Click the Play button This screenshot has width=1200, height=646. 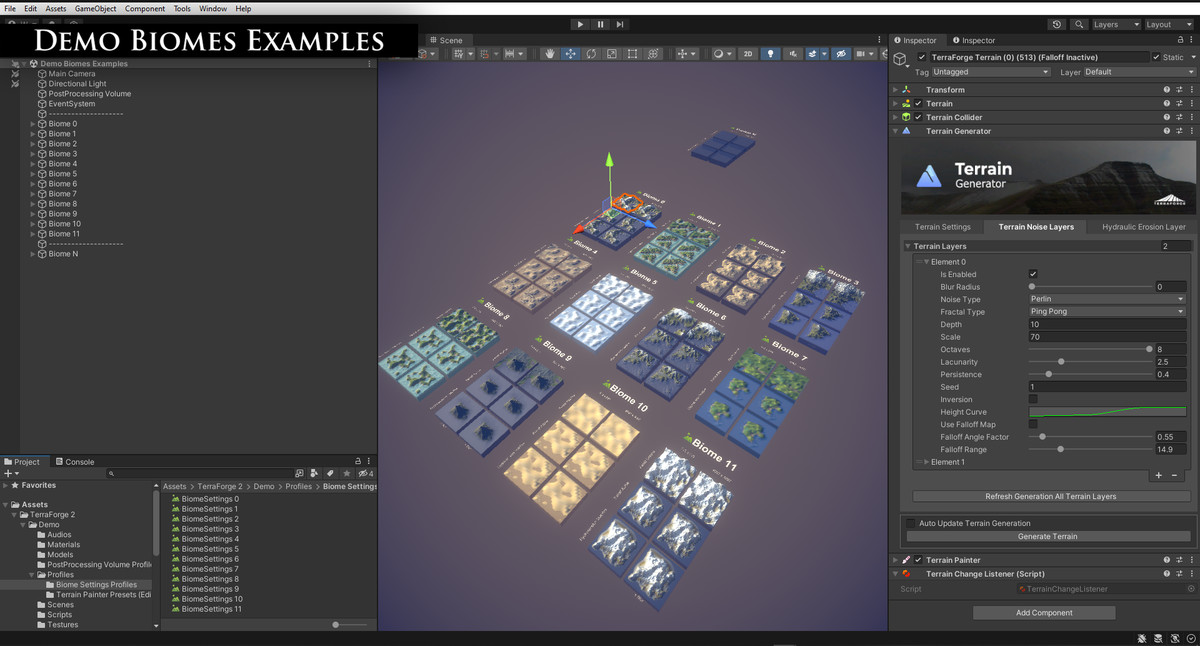click(580, 24)
